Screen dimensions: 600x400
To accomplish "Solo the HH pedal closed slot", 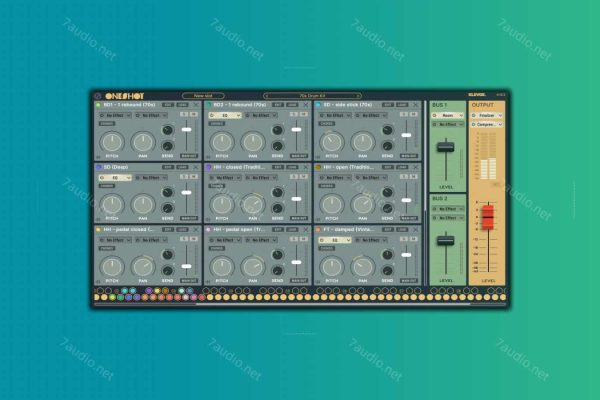I will pos(184,239).
